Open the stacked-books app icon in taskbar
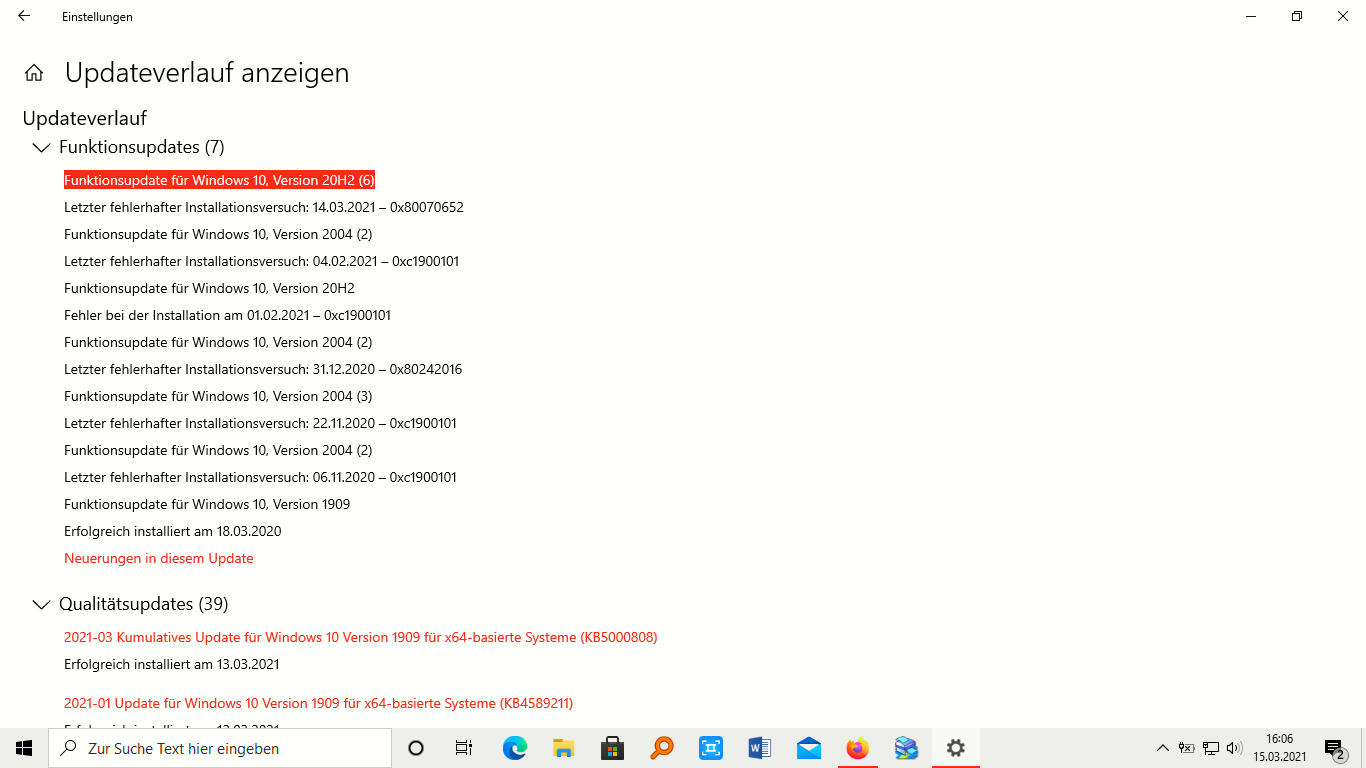This screenshot has height=768, width=1366. (x=906, y=748)
